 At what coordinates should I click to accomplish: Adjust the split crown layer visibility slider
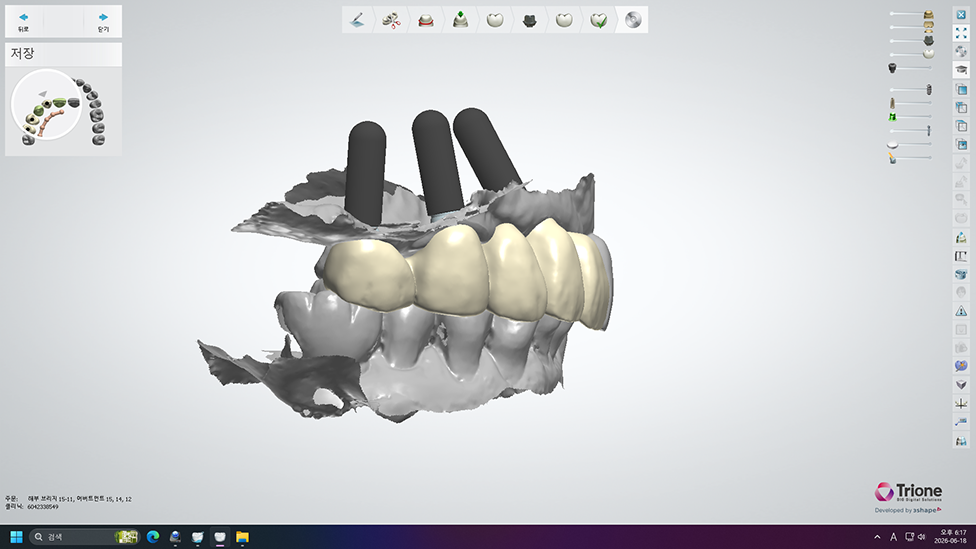click(x=911, y=27)
